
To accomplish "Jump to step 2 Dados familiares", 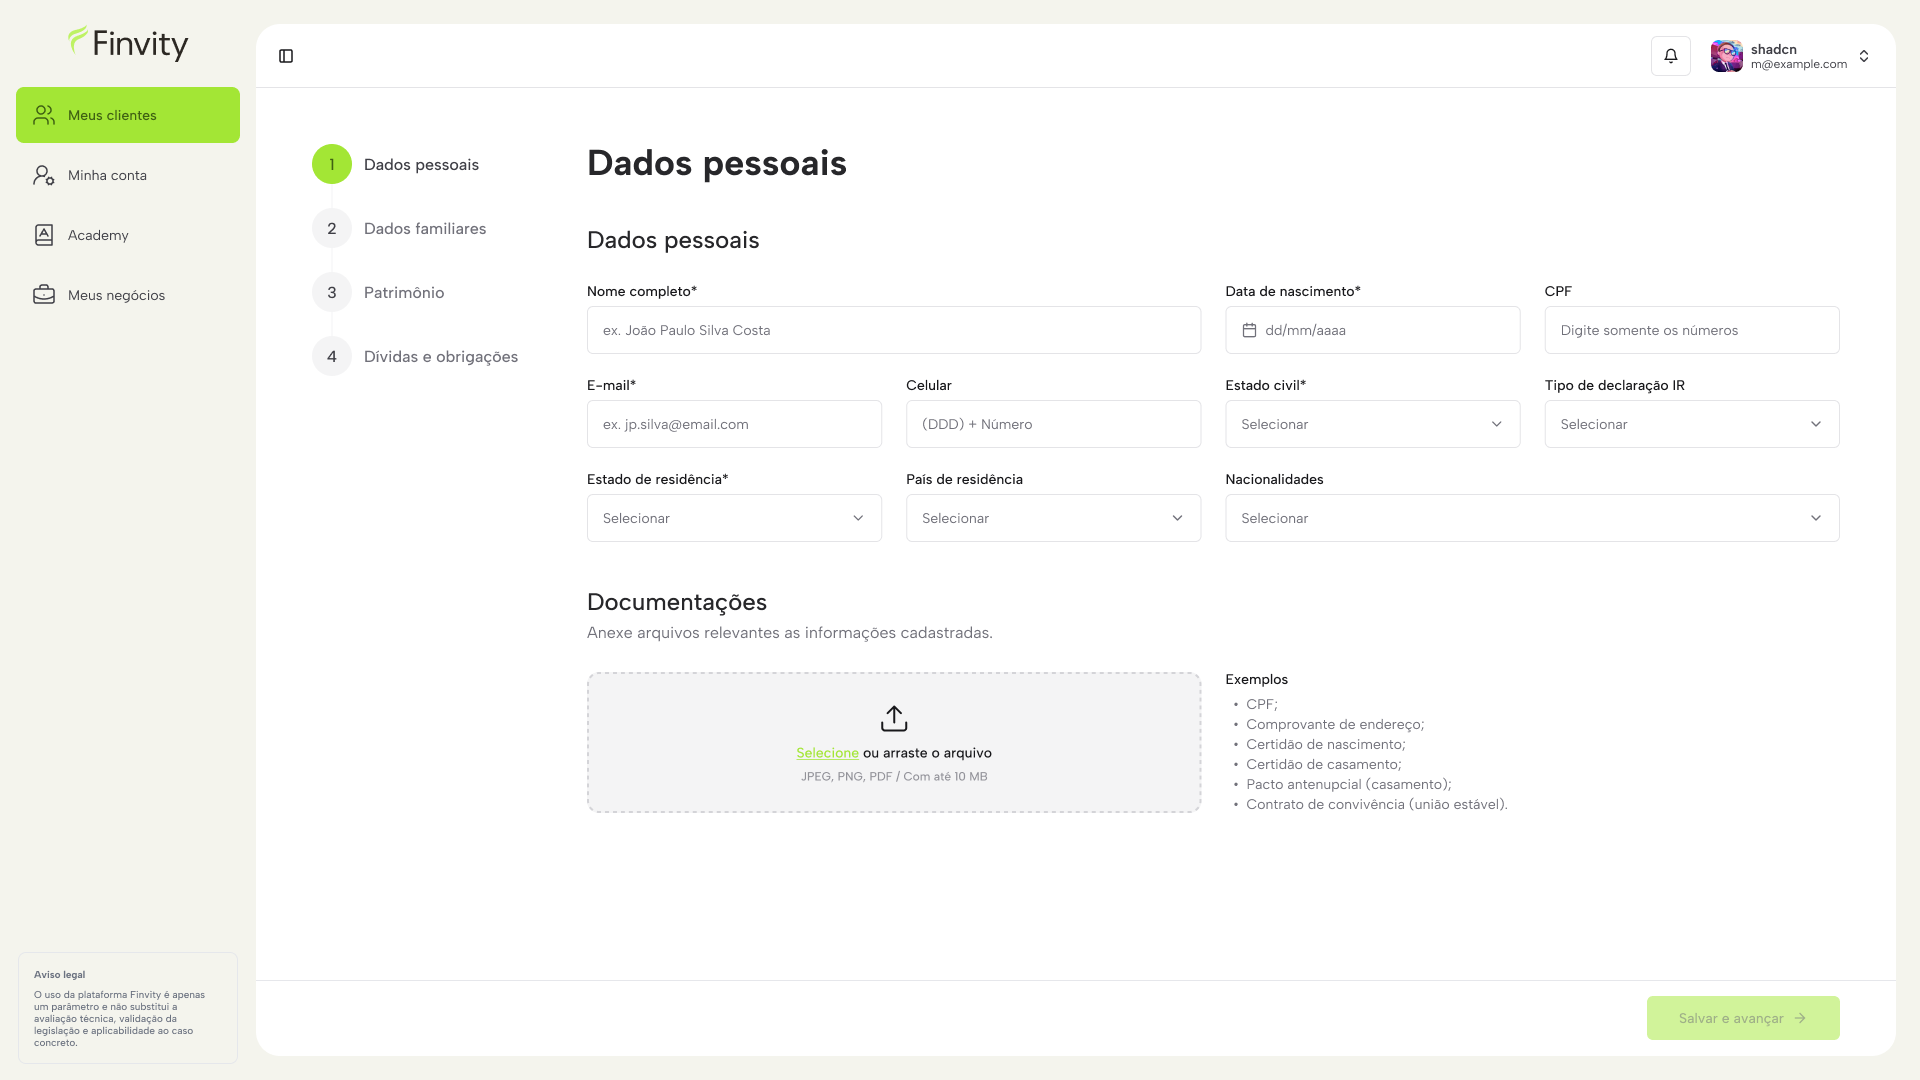I will 424,229.
